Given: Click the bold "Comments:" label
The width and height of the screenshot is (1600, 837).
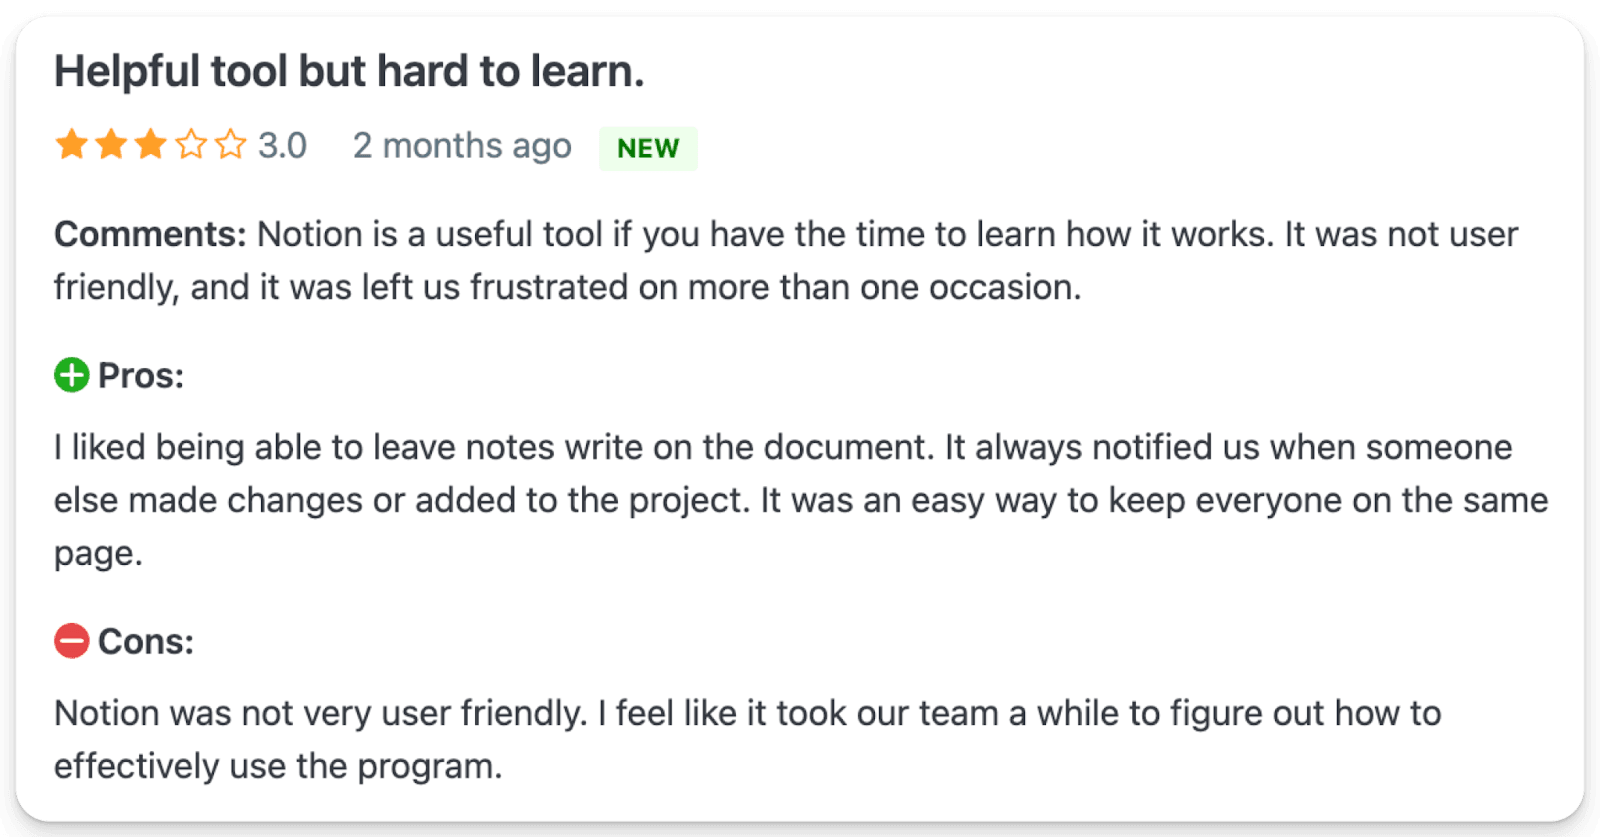Looking at the screenshot, I should pyautogui.click(x=150, y=234).
